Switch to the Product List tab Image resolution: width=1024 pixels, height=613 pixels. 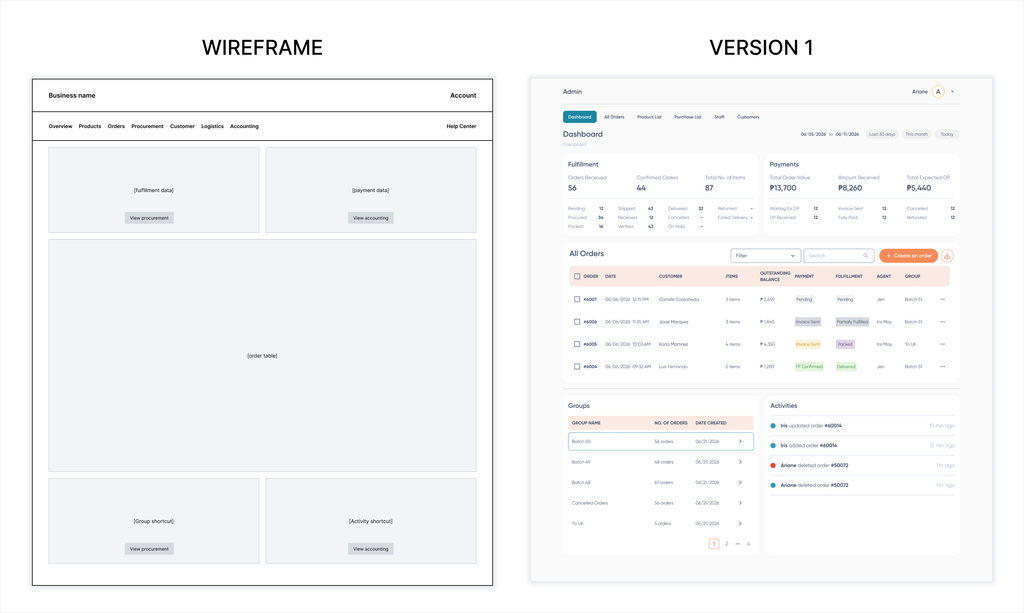coord(649,117)
